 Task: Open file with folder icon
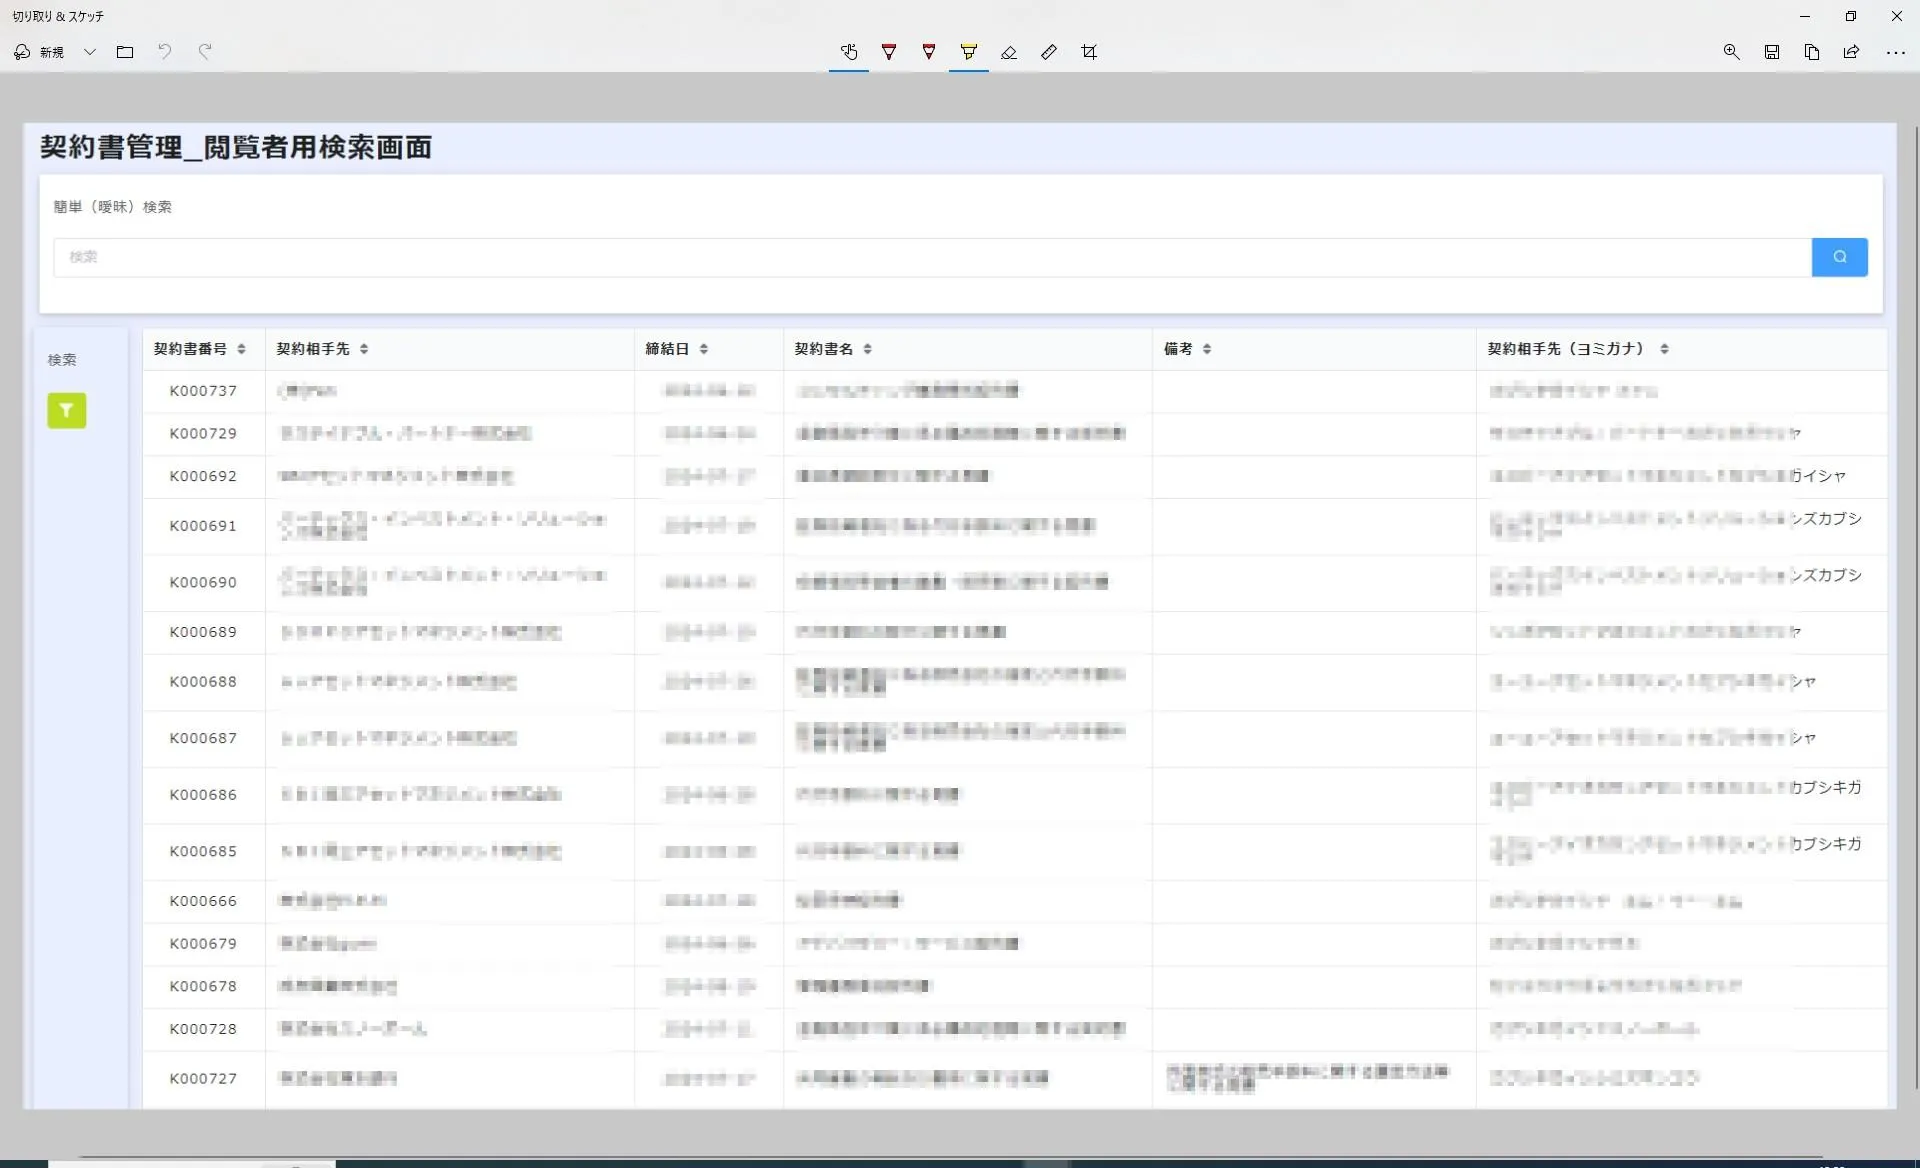pos(125,52)
